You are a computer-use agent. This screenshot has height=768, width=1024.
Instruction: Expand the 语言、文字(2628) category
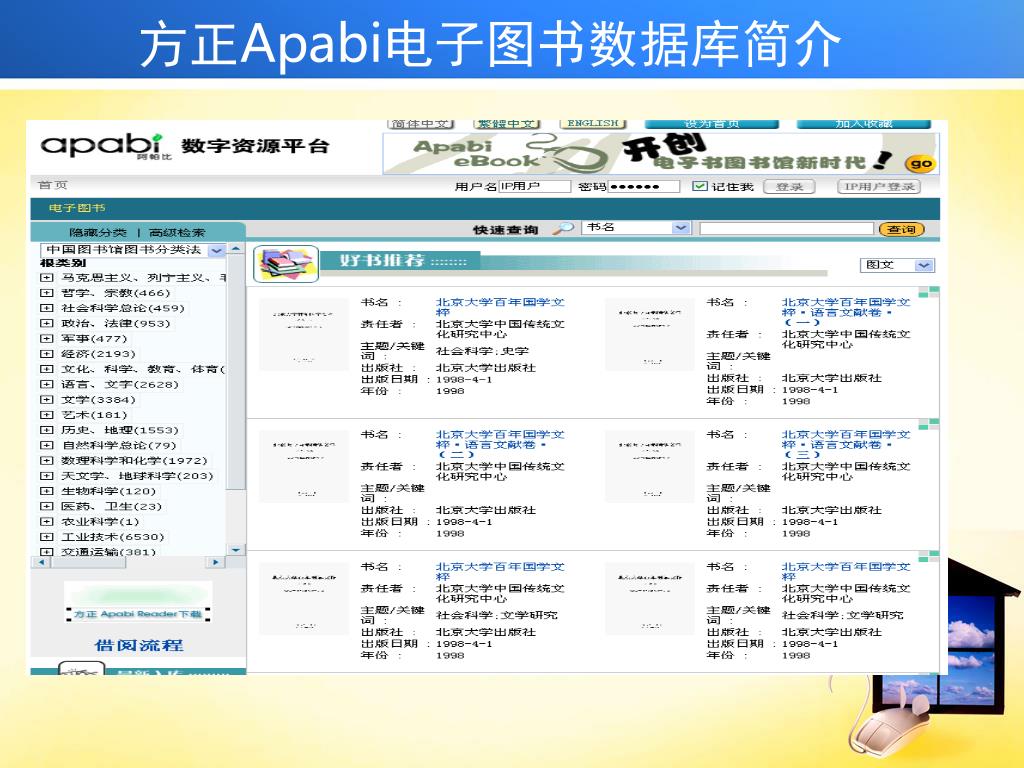(x=46, y=384)
